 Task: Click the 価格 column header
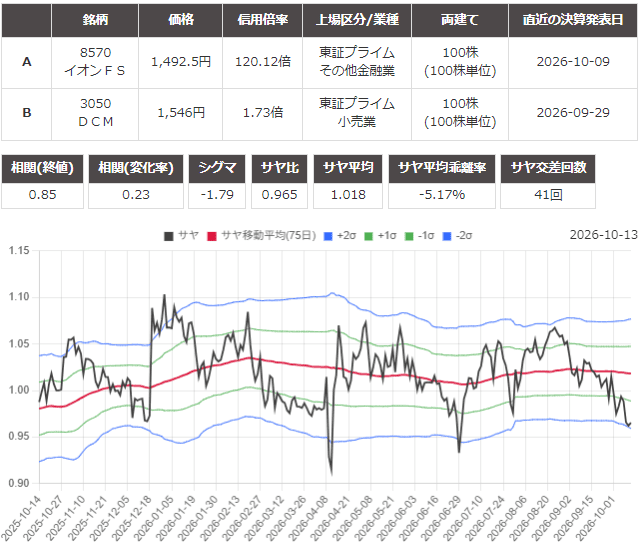181,20
